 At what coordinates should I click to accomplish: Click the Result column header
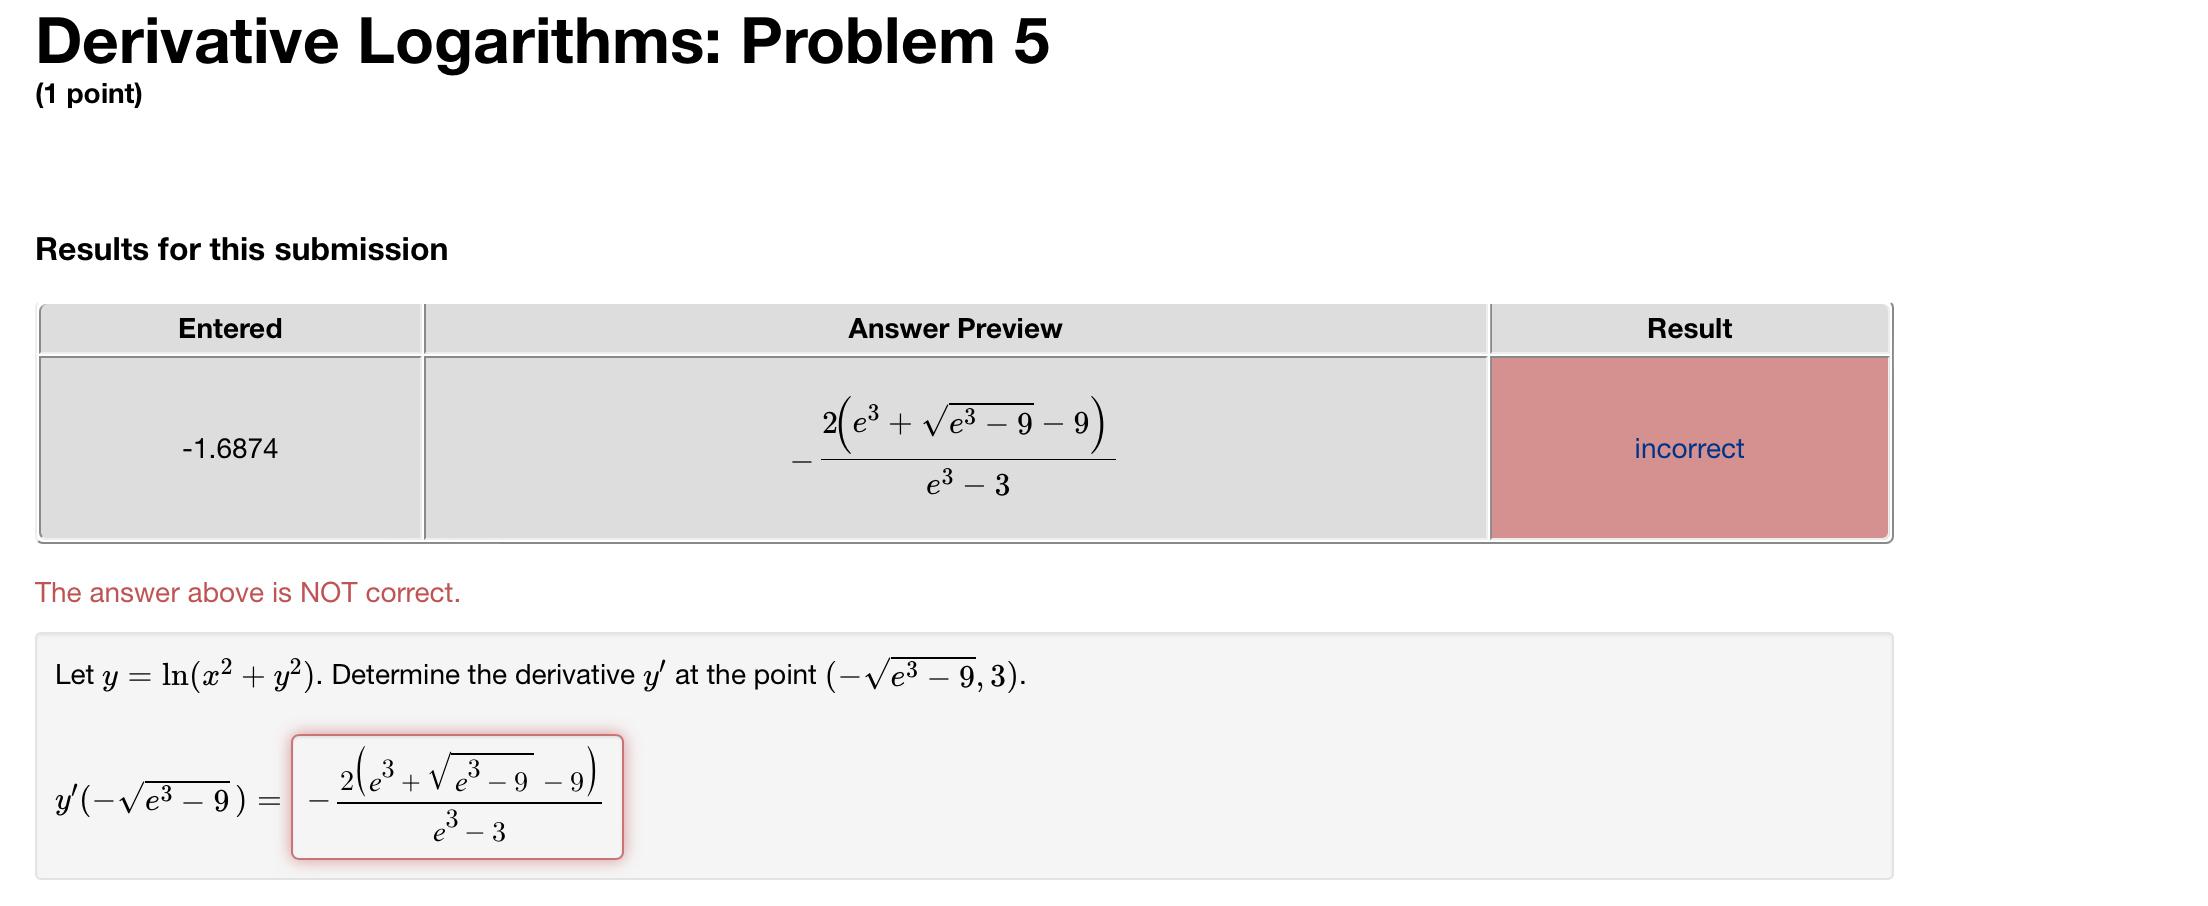[1688, 328]
